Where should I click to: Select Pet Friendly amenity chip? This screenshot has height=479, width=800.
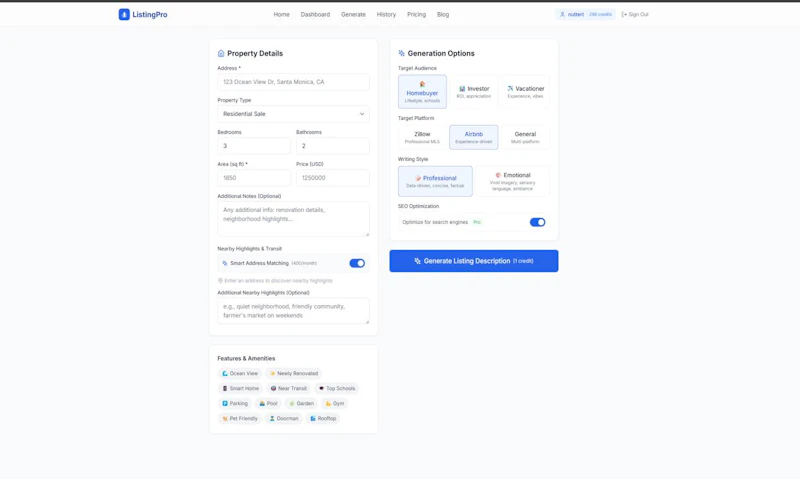point(239,418)
